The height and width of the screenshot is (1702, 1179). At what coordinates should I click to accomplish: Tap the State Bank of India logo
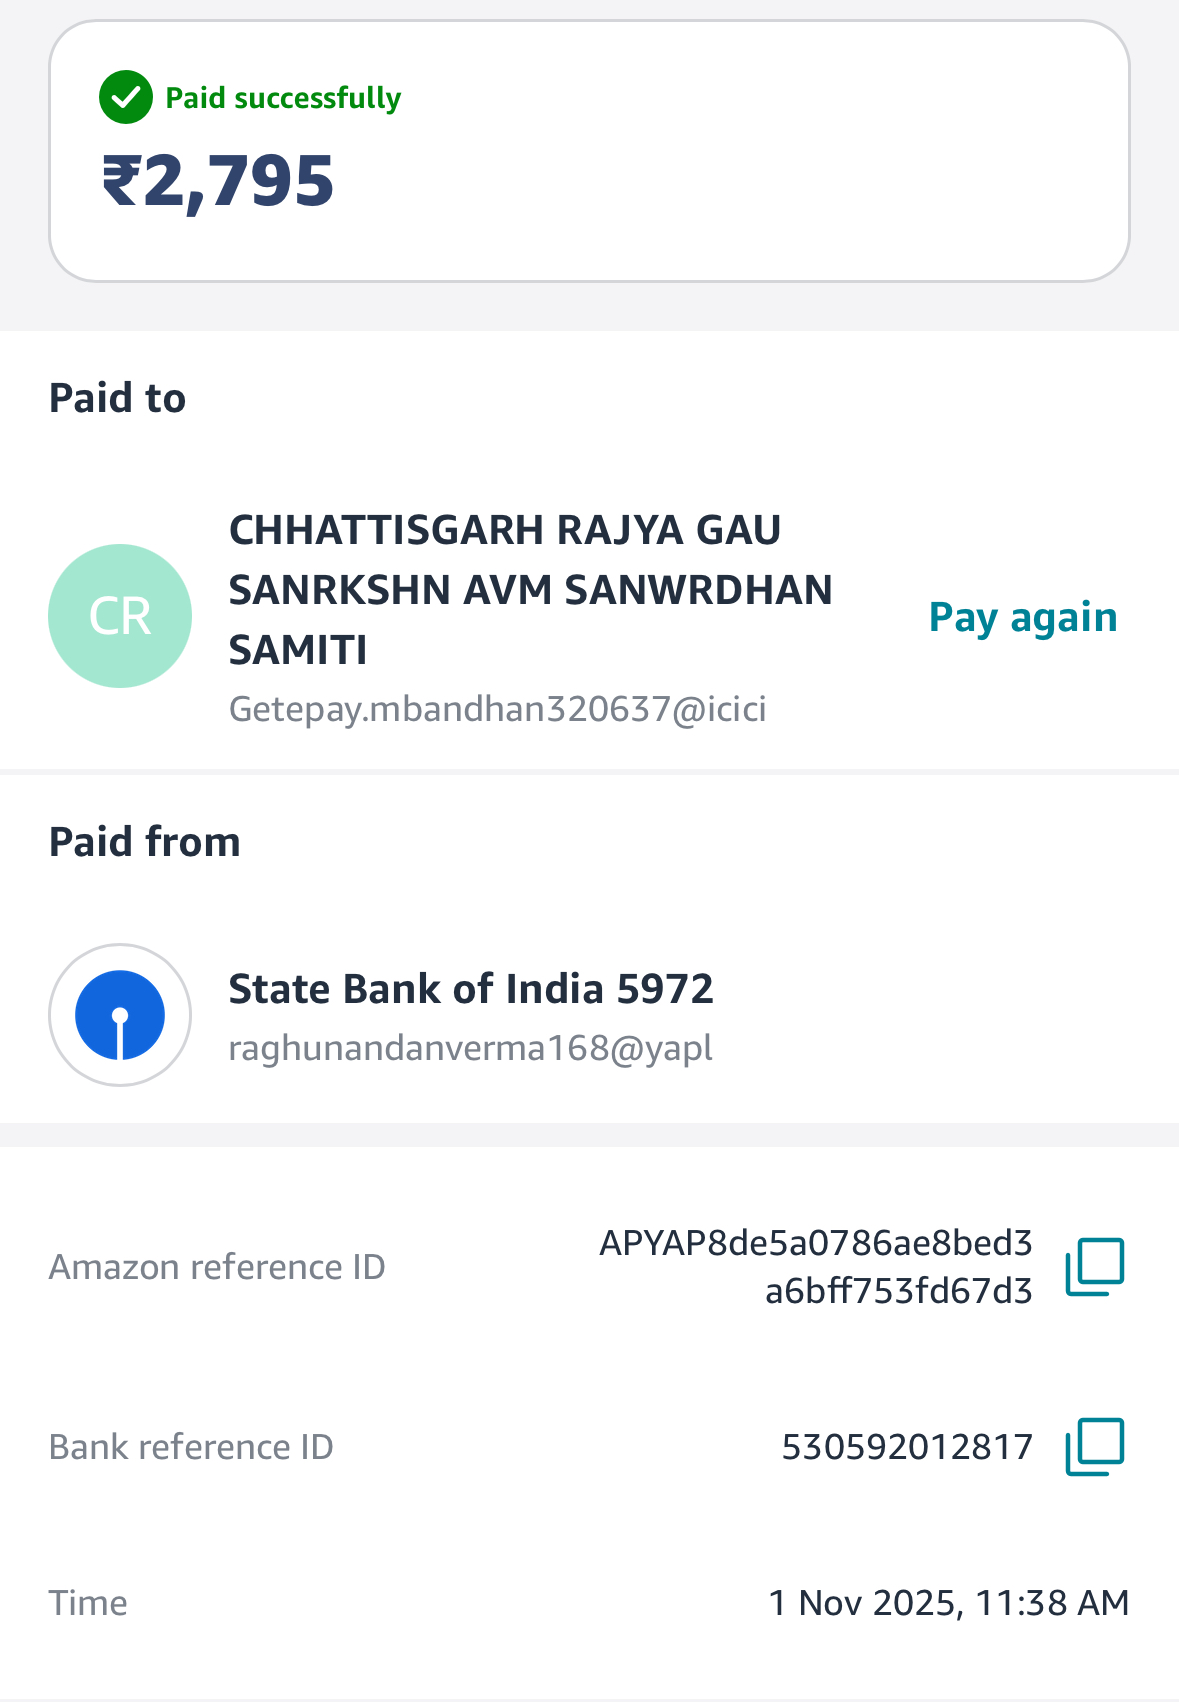point(120,1015)
